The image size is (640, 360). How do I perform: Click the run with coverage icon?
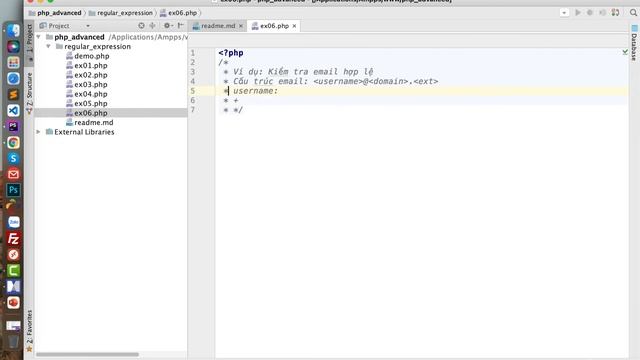[602, 13]
